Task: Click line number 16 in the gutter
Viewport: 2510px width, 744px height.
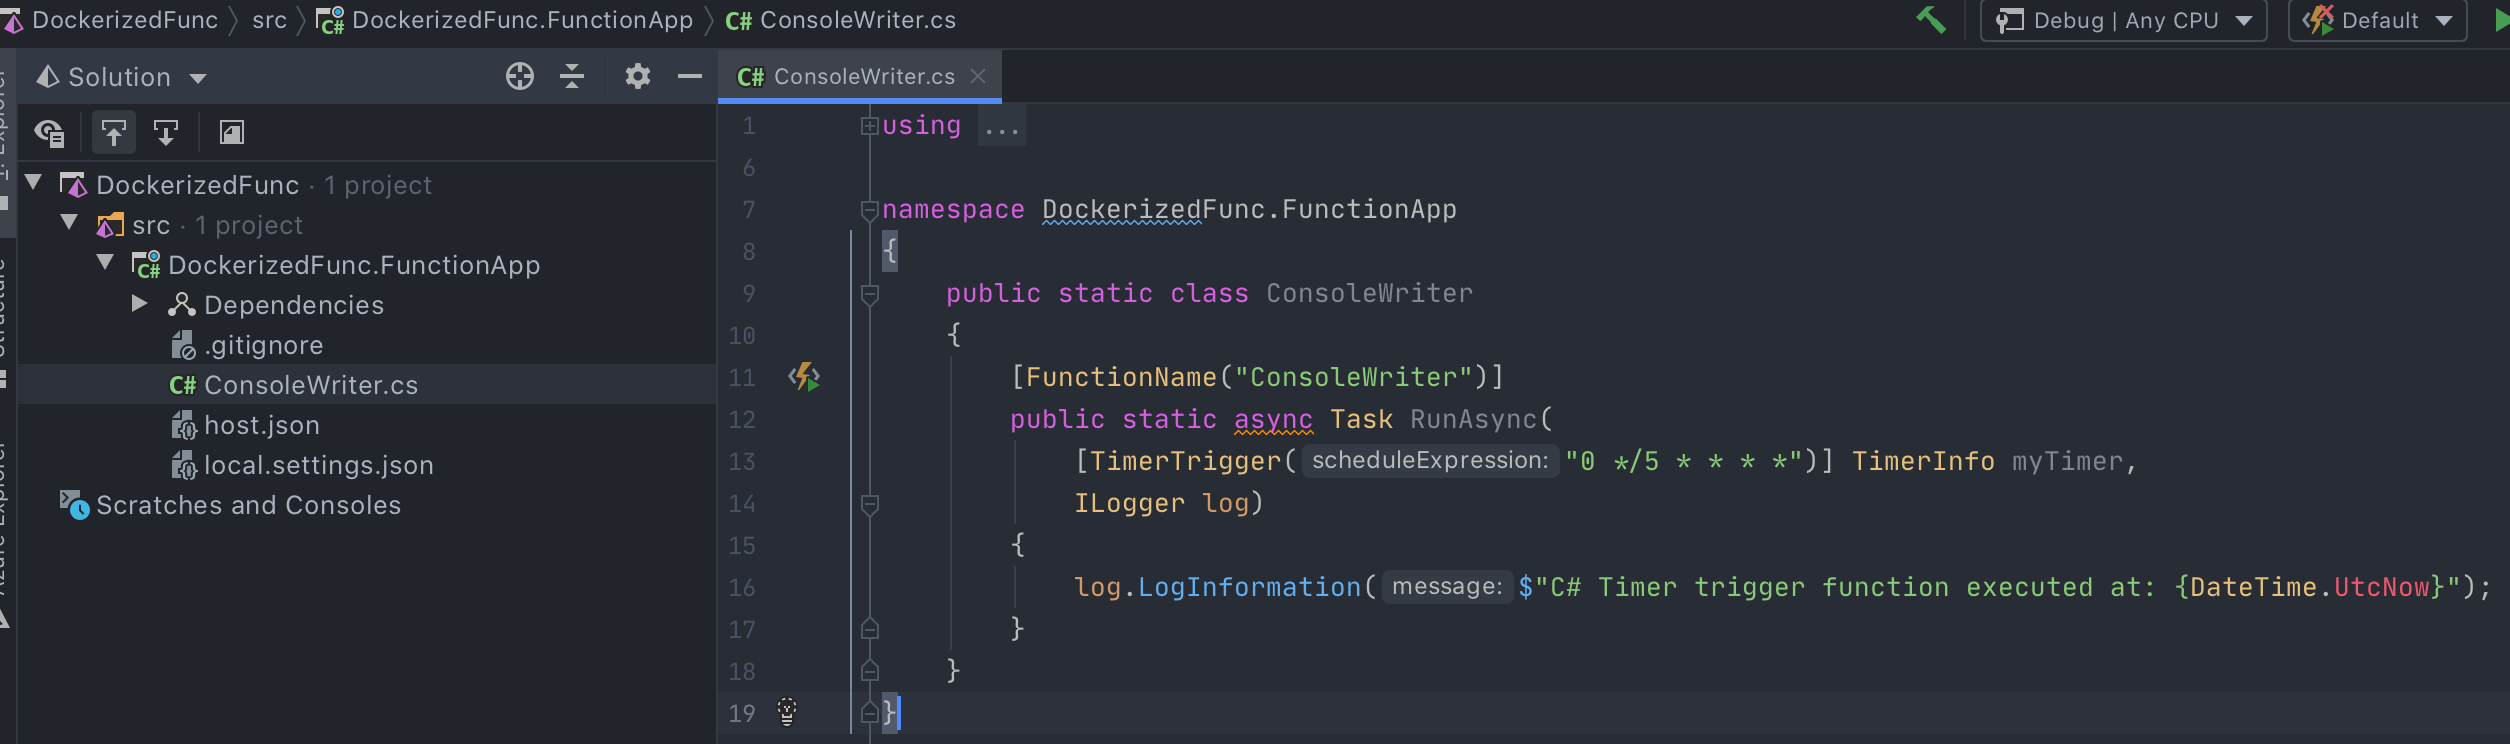Action: point(742,587)
